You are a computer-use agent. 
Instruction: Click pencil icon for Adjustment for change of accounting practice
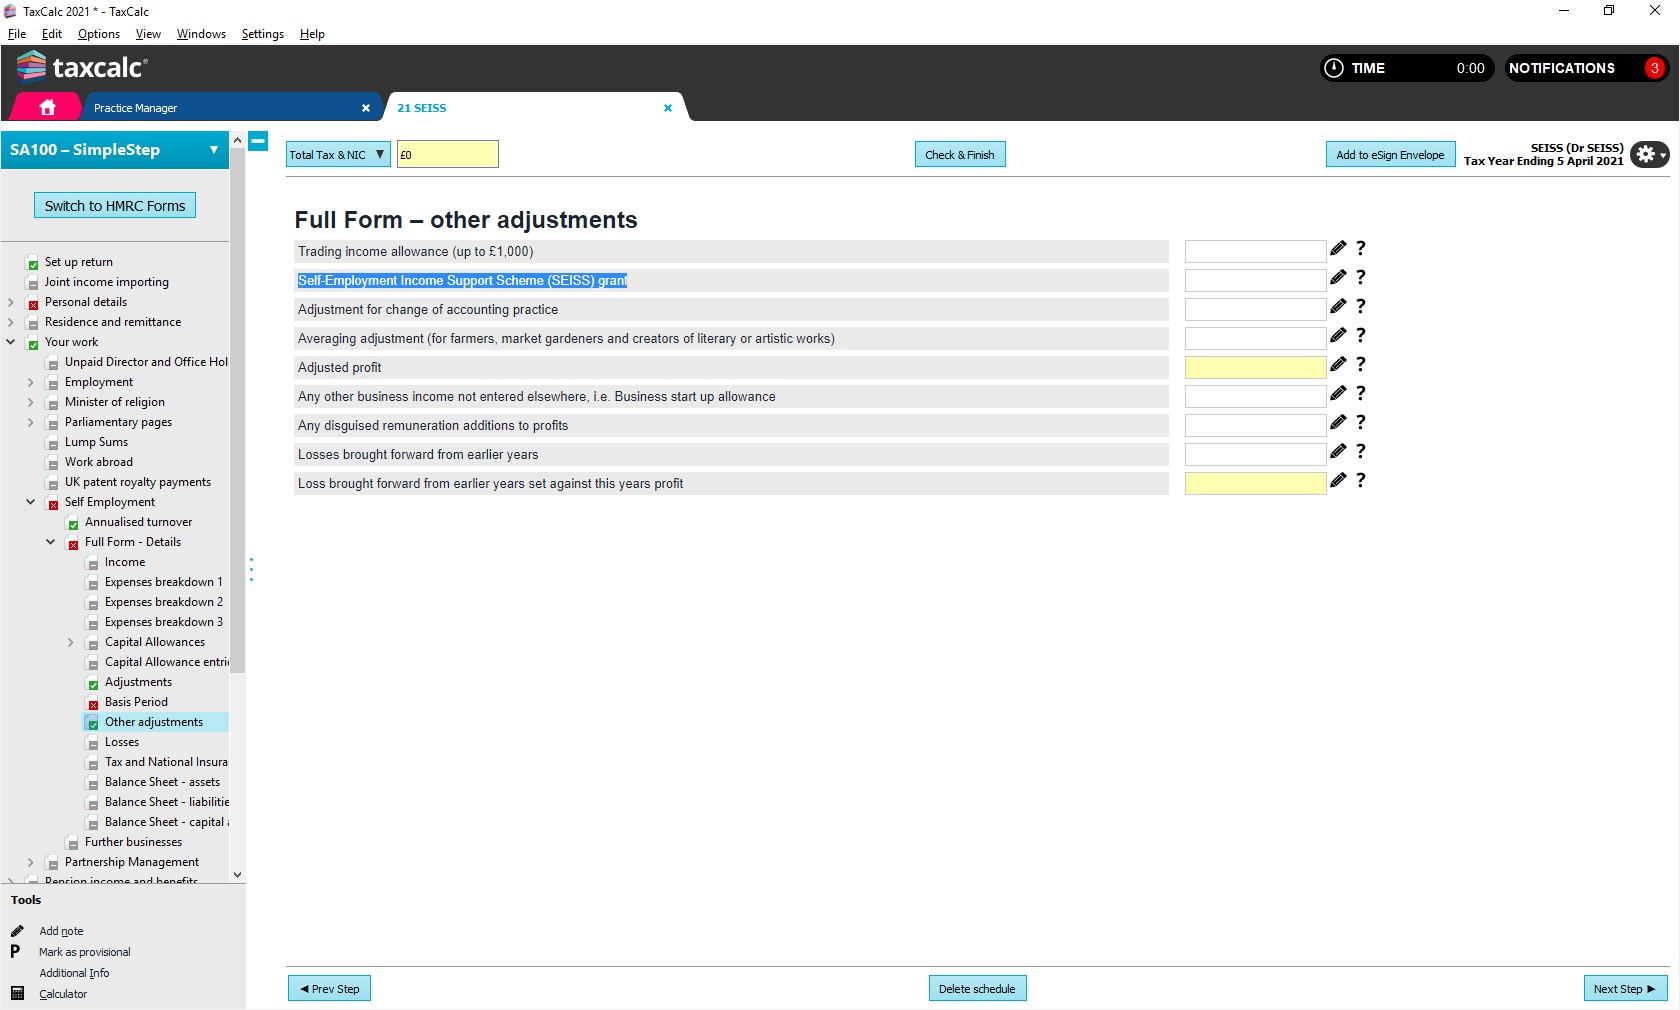pos(1338,306)
